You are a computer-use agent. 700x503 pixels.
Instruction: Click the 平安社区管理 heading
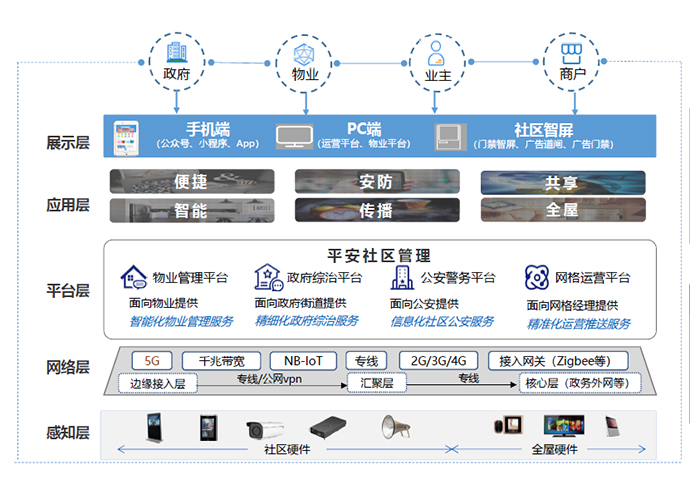[x=379, y=256]
